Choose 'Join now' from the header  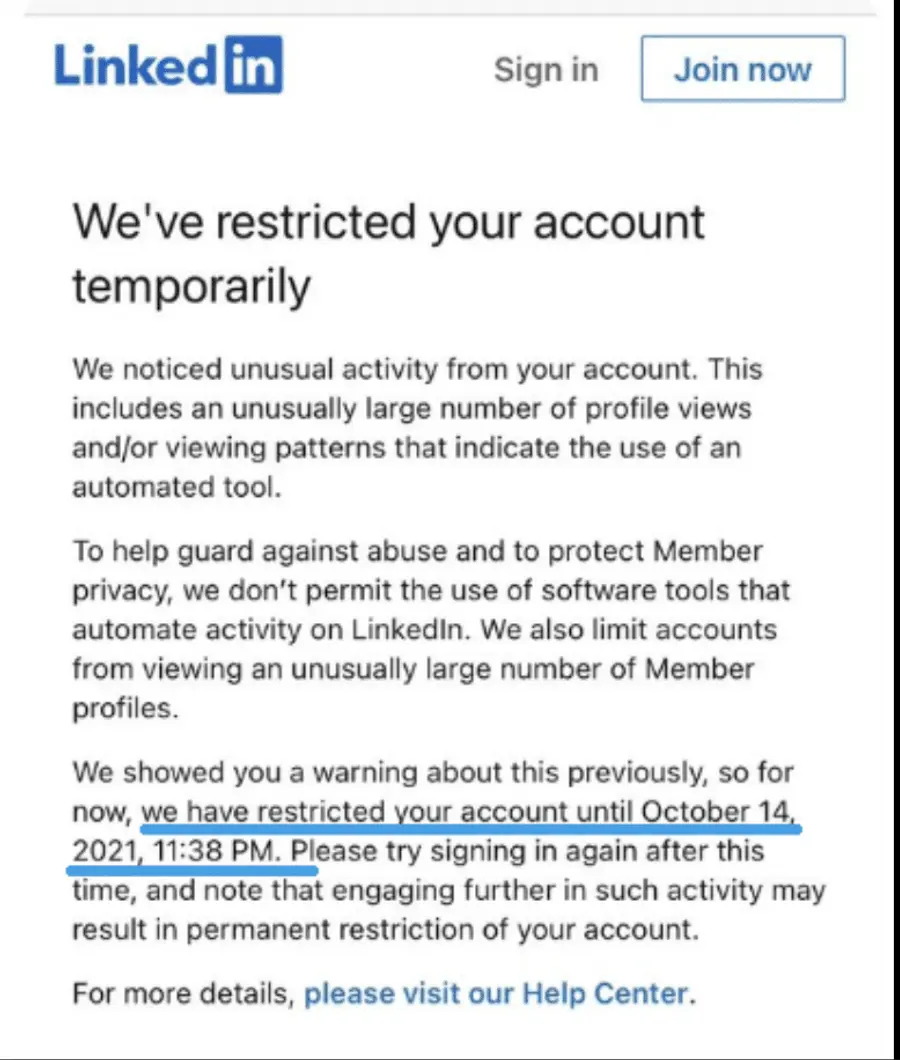742,68
